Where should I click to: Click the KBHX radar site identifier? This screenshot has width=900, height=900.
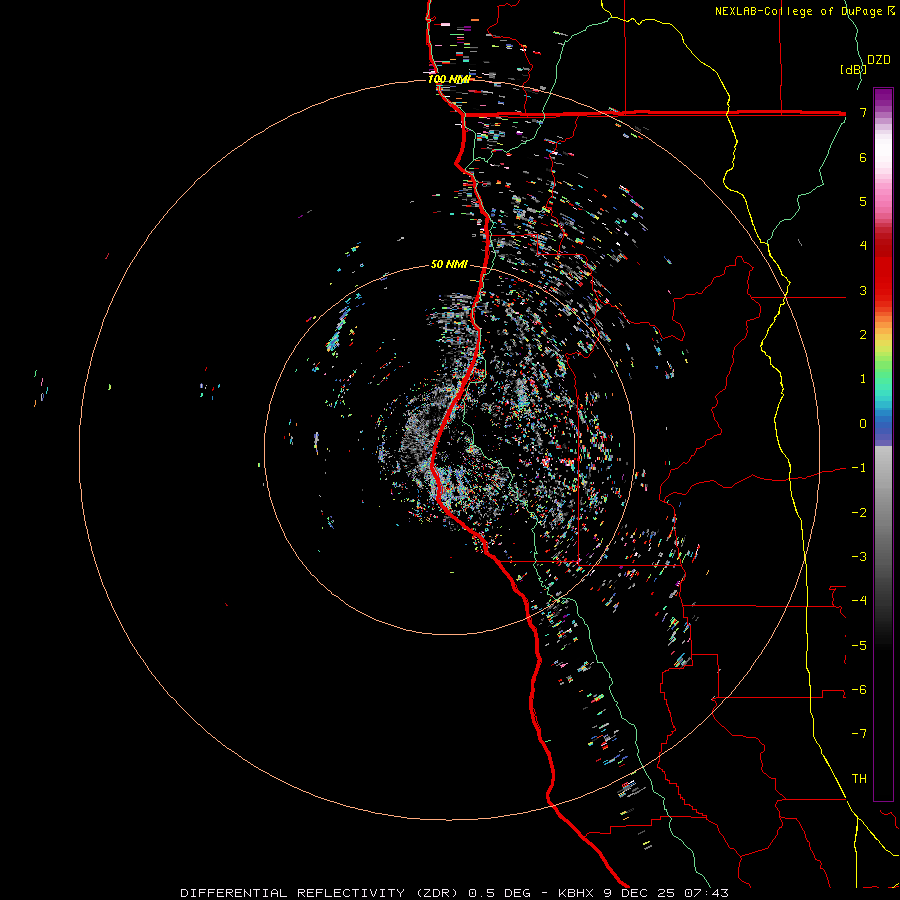pyautogui.click(x=576, y=893)
